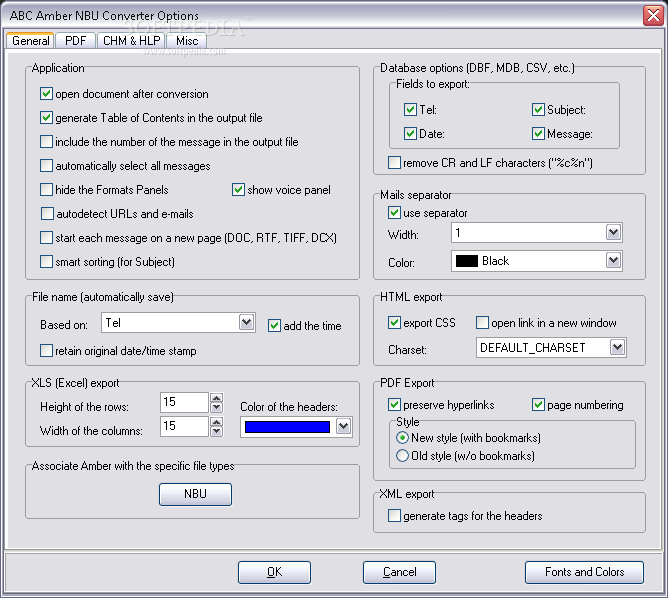Enable generate tags for the headers
This screenshot has height=598, width=668.
pos(394,515)
